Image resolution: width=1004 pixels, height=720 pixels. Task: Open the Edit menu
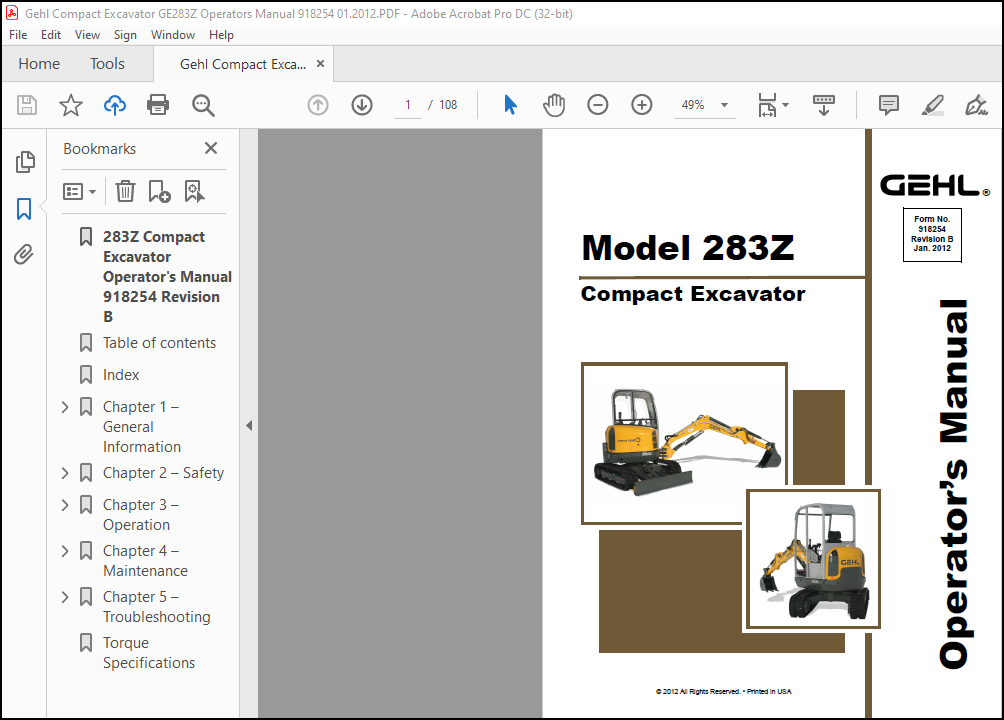point(51,35)
